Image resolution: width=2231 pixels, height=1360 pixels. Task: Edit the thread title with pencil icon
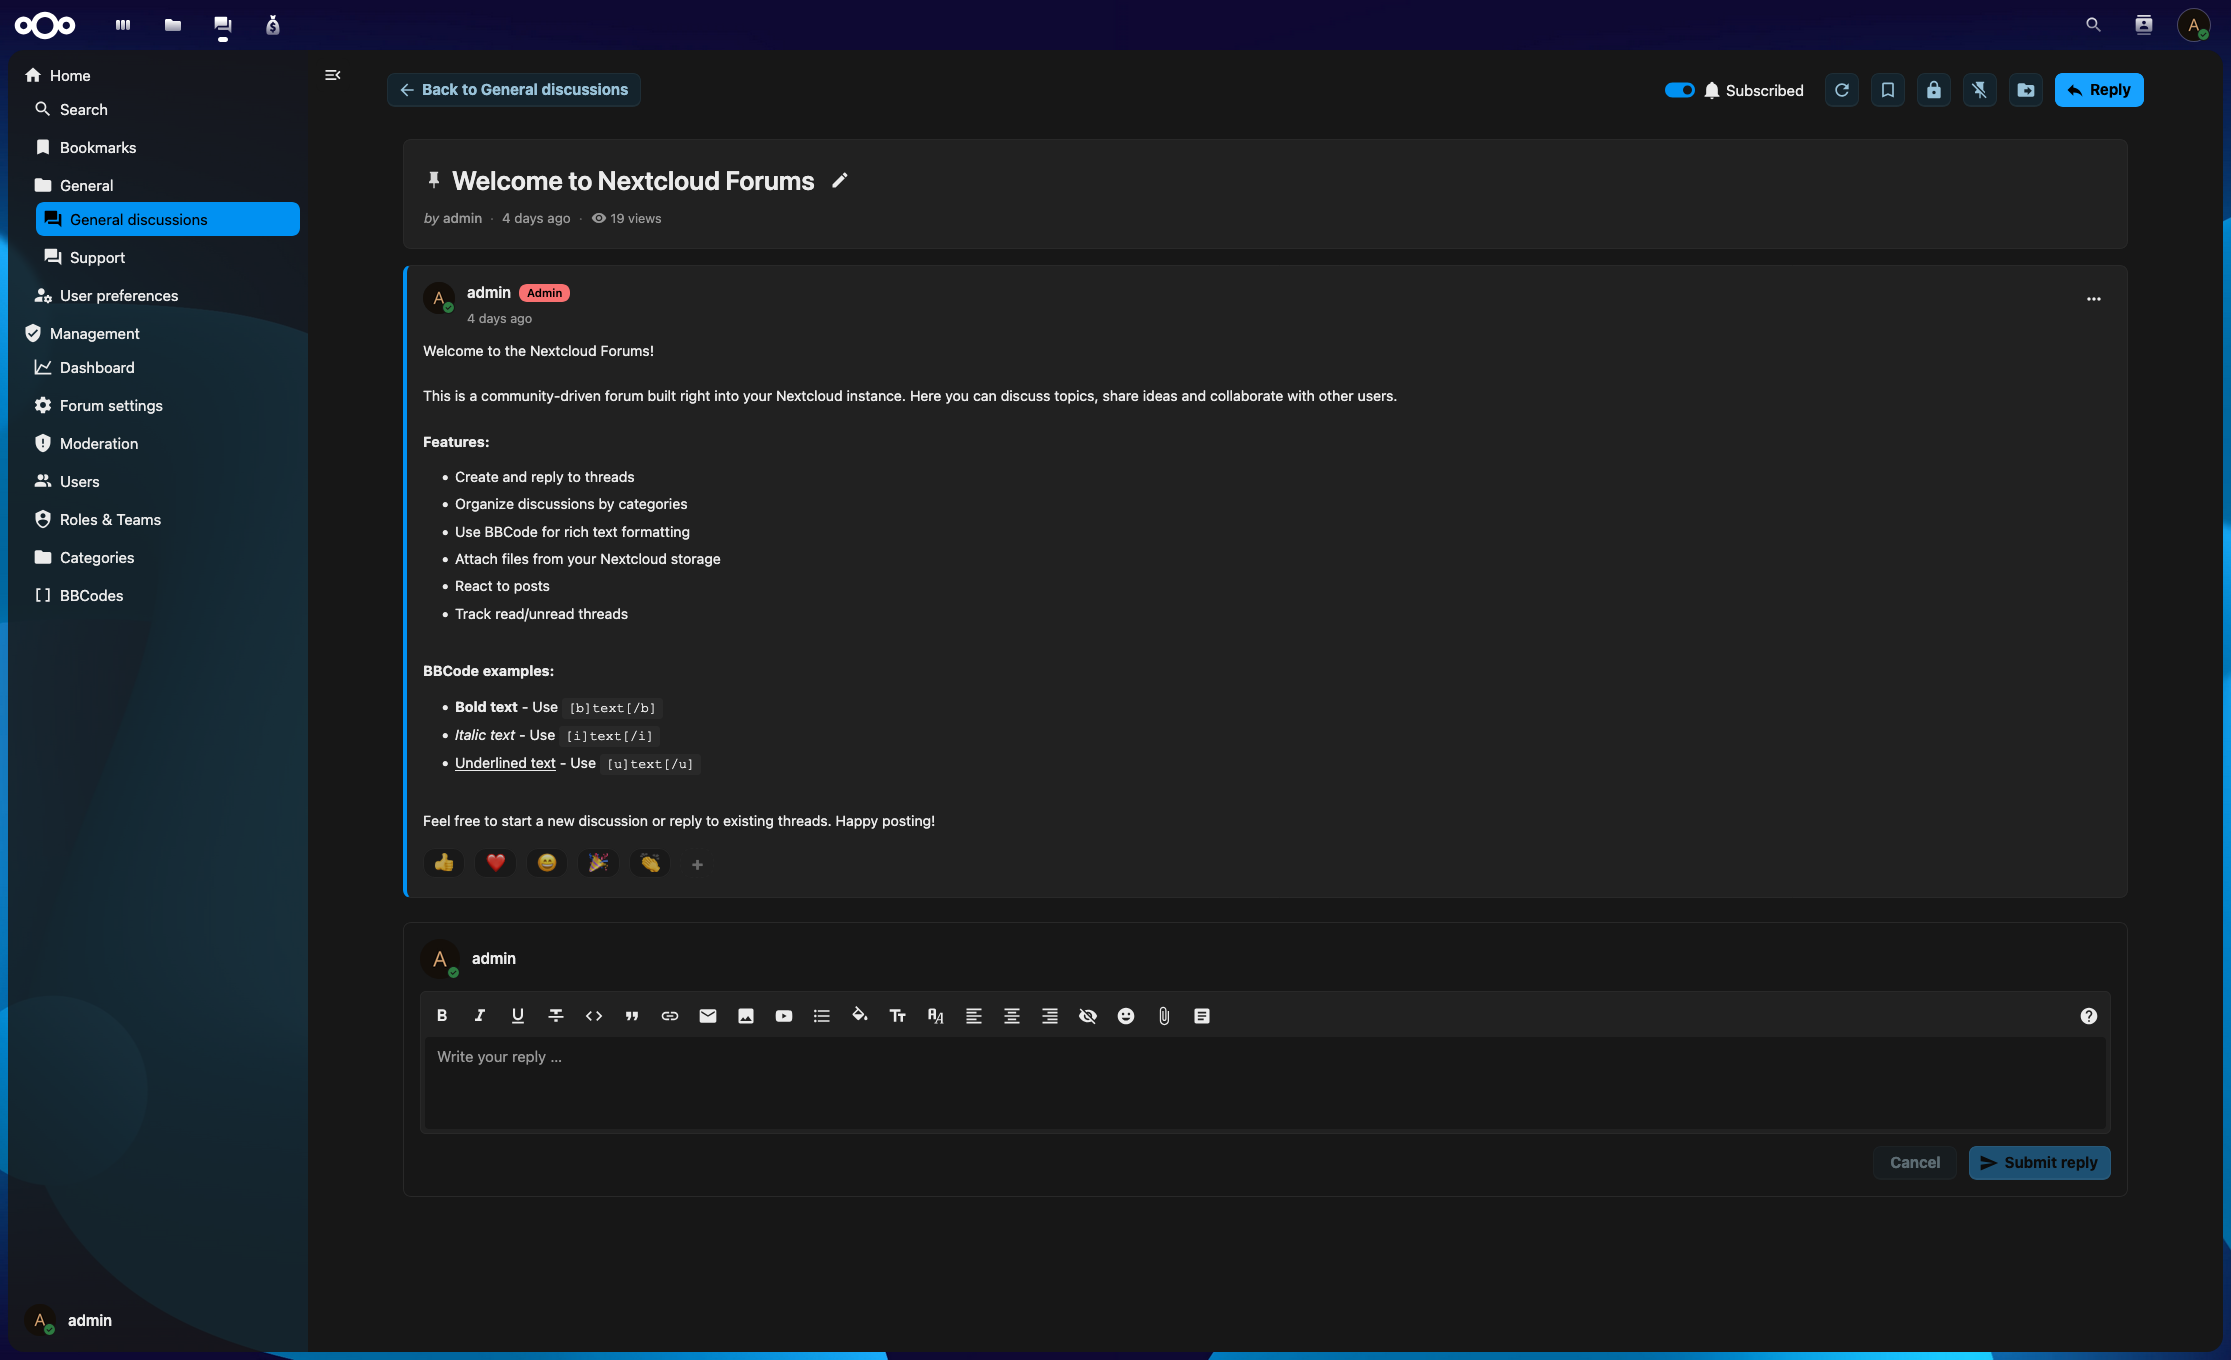tap(840, 180)
